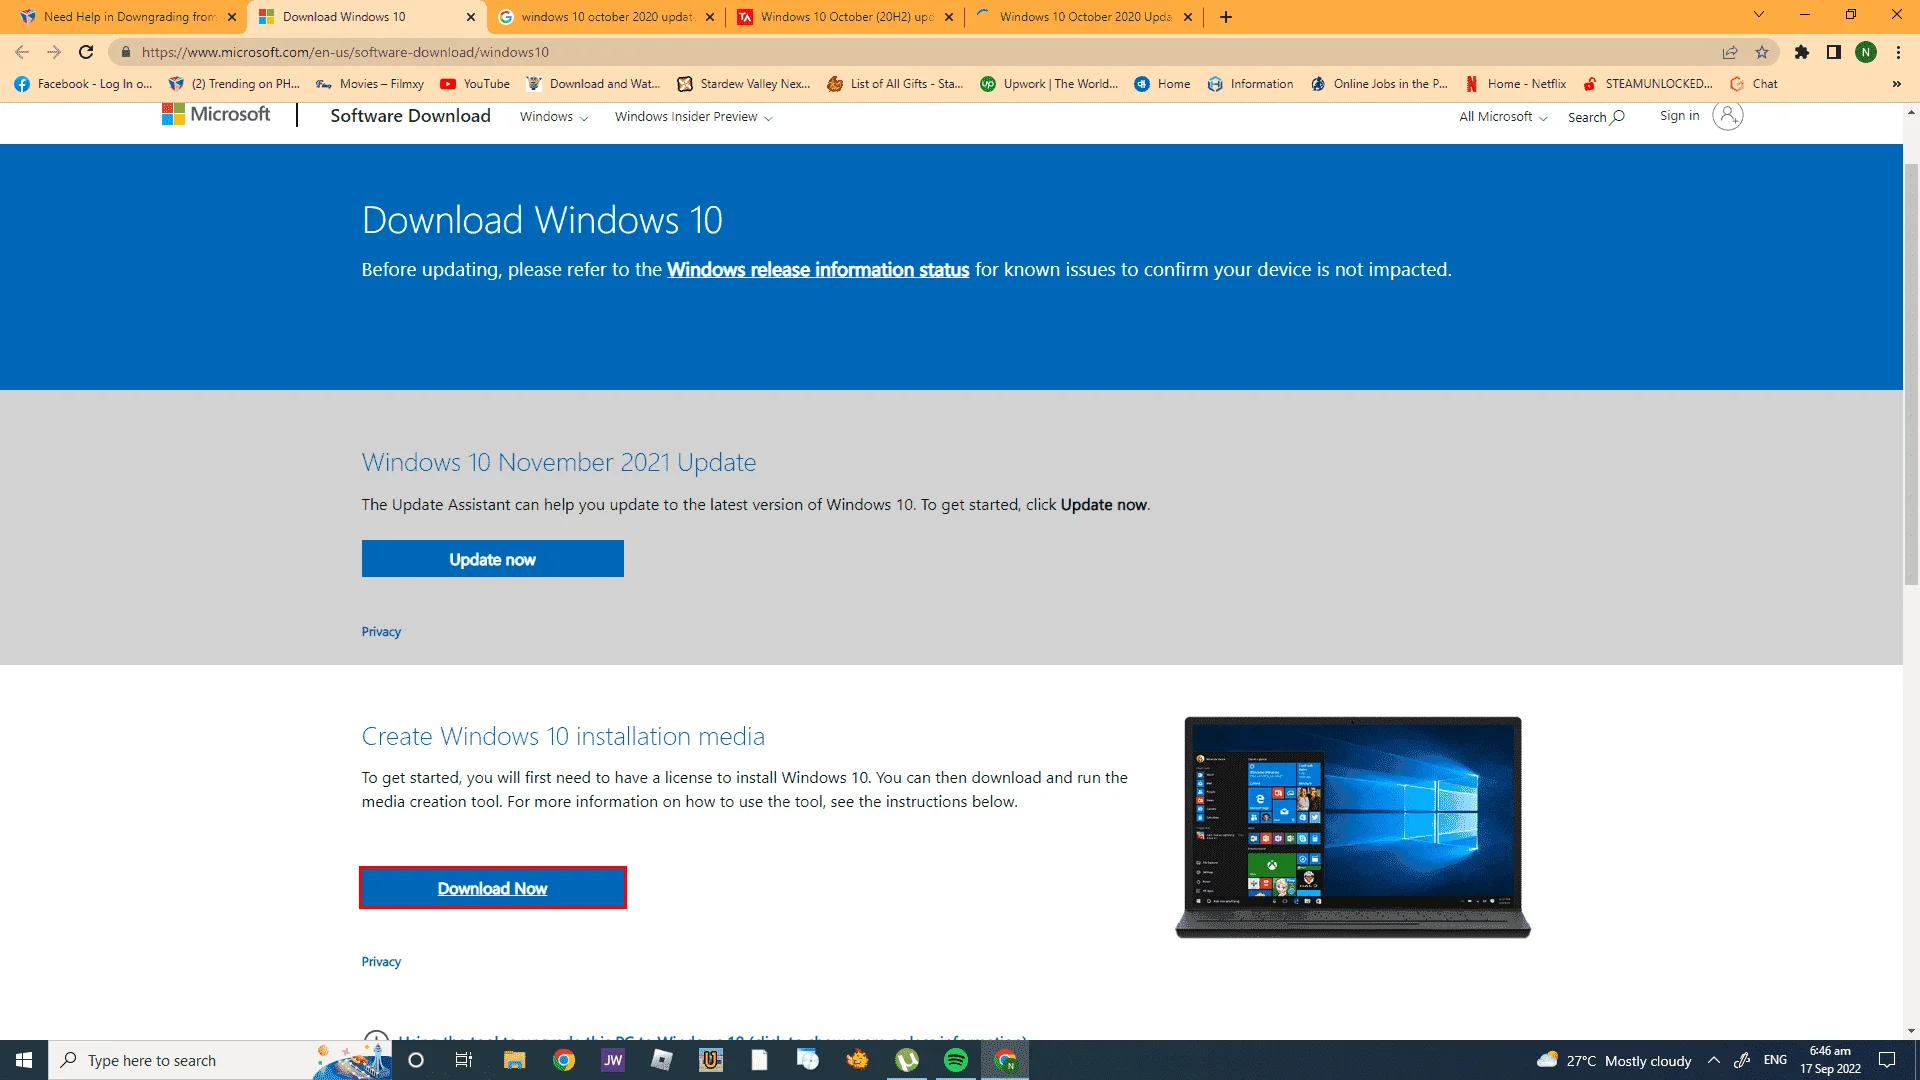This screenshot has width=1920, height=1080.
Task: Open the Online Jobs in the P... bookmark
Action: point(1379,84)
